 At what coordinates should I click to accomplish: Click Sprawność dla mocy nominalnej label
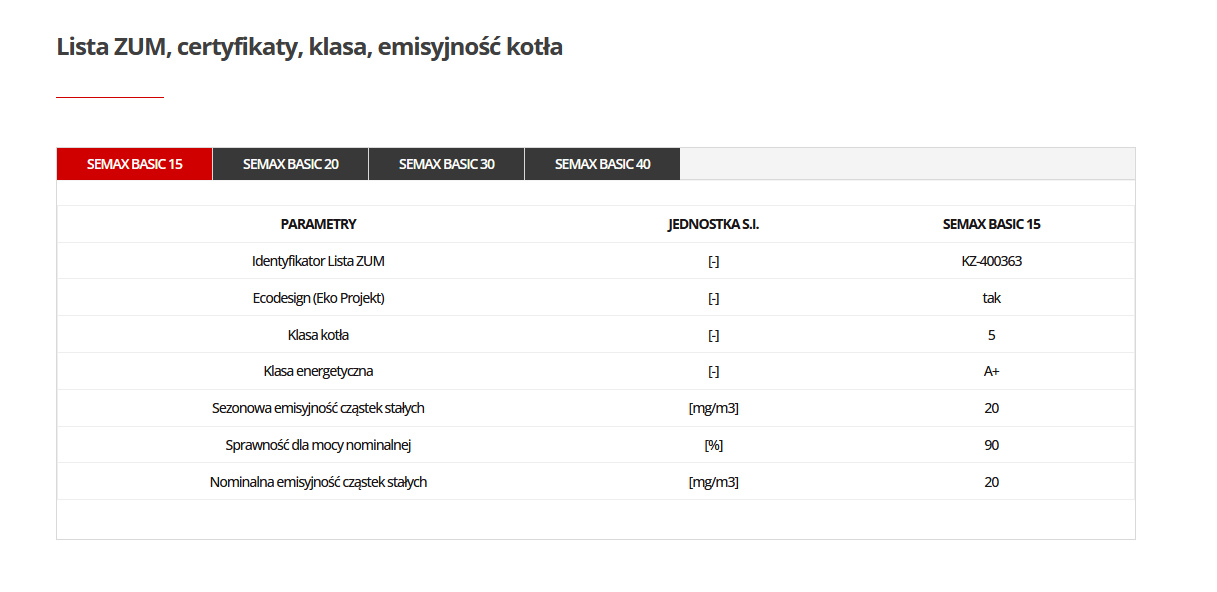[318, 445]
